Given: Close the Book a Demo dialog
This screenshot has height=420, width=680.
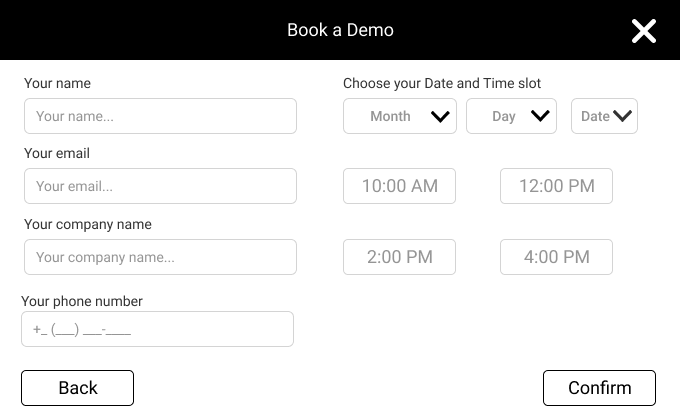Looking at the screenshot, I should [644, 31].
